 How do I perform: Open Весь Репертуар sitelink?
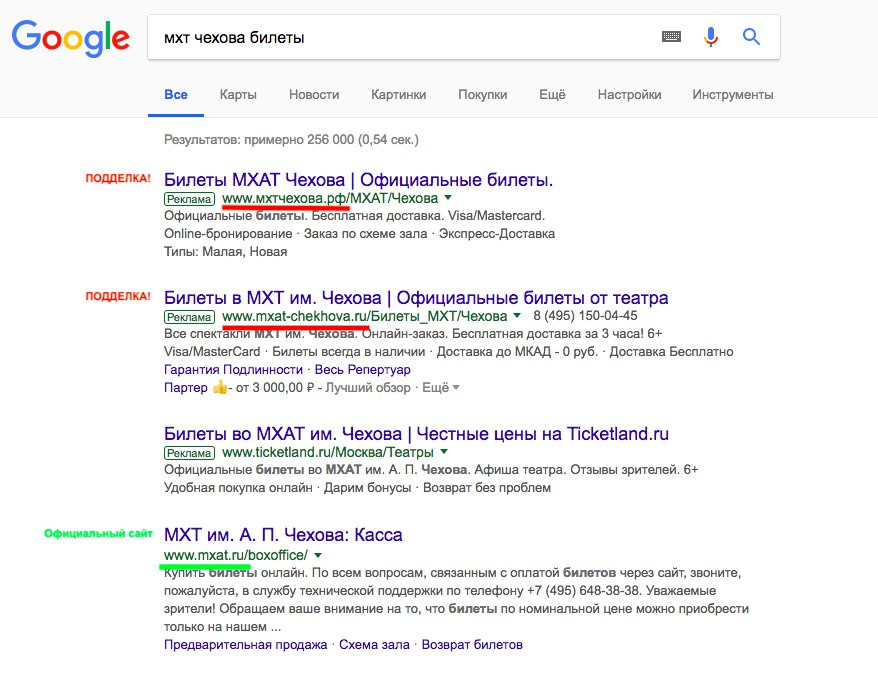[362, 369]
